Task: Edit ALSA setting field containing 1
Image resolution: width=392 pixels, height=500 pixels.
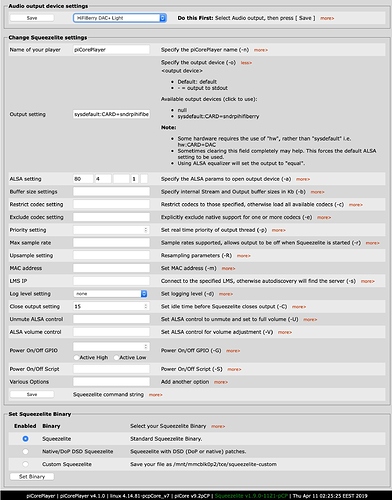Action: click(135, 179)
